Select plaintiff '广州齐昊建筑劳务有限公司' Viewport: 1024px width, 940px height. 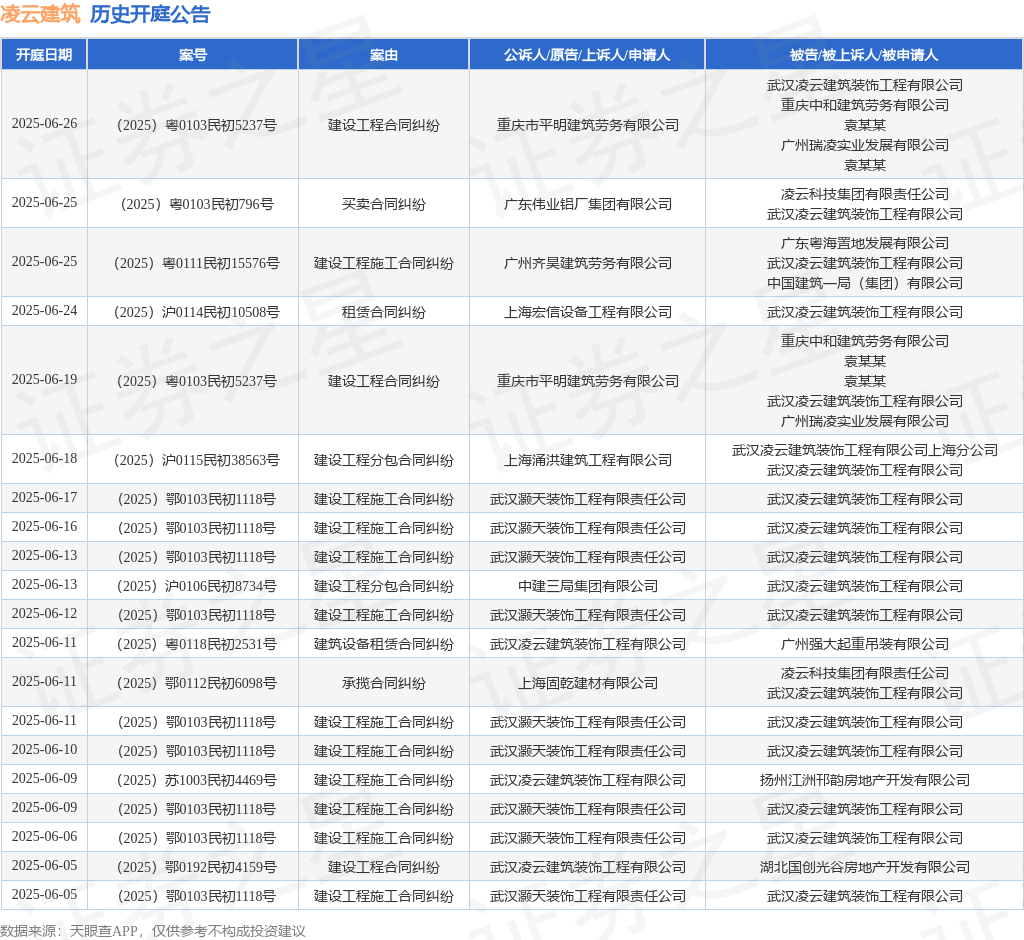[x=588, y=263]
